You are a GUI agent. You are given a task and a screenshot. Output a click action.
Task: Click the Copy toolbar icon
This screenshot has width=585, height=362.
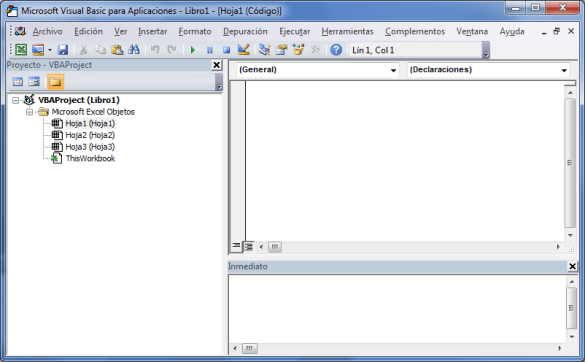[100, 50]
